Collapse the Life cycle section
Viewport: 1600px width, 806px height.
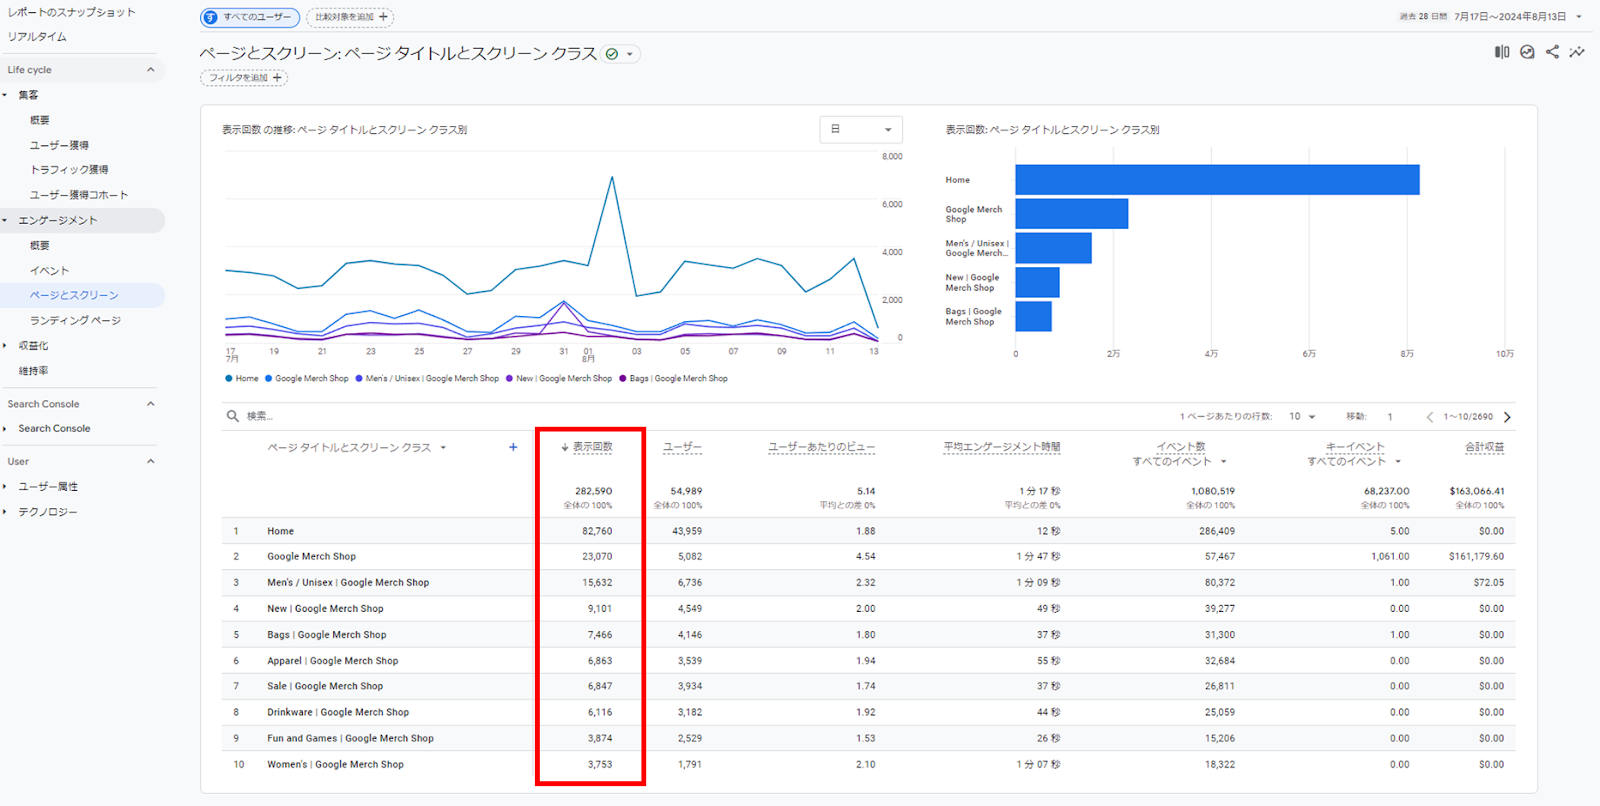pos(151,70)
